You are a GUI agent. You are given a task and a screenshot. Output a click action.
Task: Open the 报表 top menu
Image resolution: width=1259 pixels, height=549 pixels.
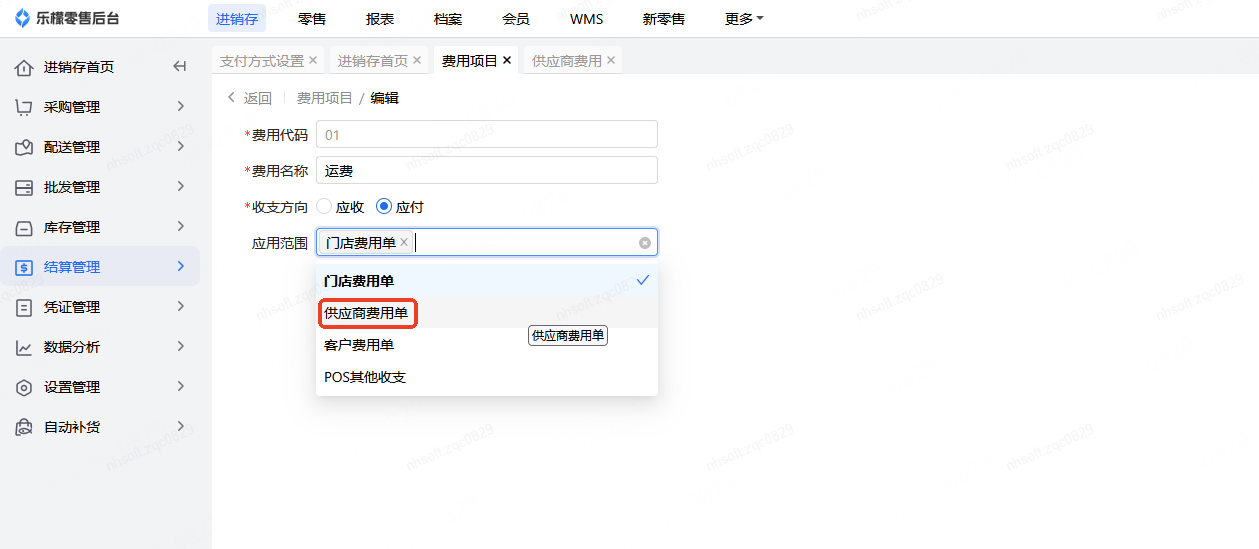[x=380, y=19]
